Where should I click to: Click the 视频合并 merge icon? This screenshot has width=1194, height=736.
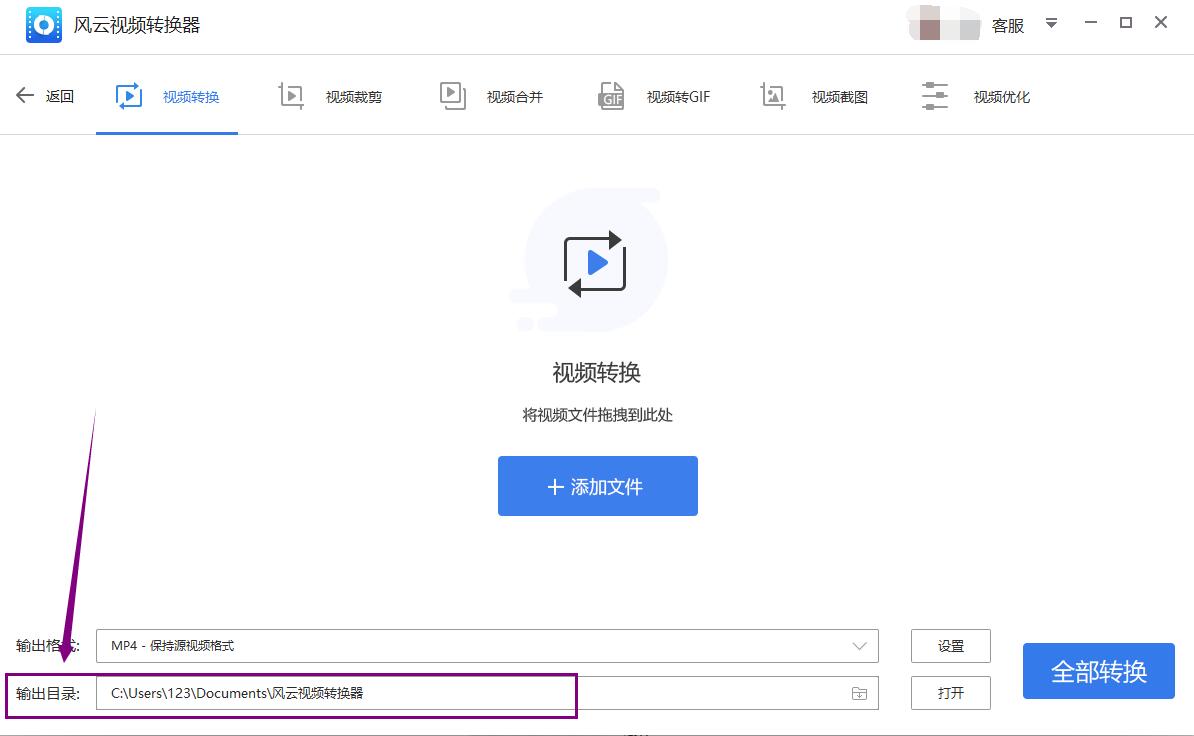[x=452, y=96]
